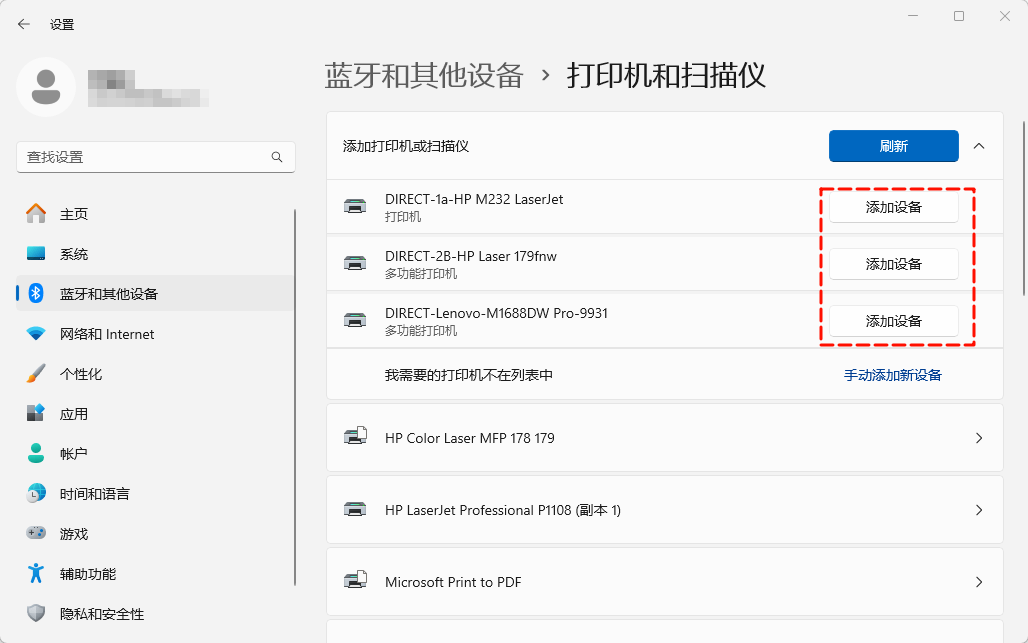Screen dimensions: 1028x643
Task: Select the 系统 monitor icon
Action: 36,254
